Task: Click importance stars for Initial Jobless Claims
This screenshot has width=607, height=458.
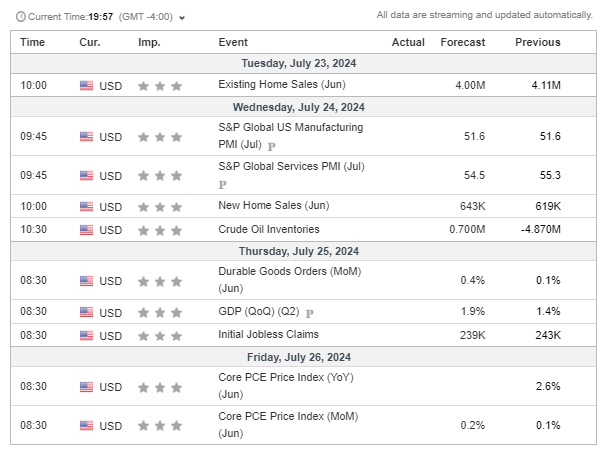Action: [x=160, y=336]
